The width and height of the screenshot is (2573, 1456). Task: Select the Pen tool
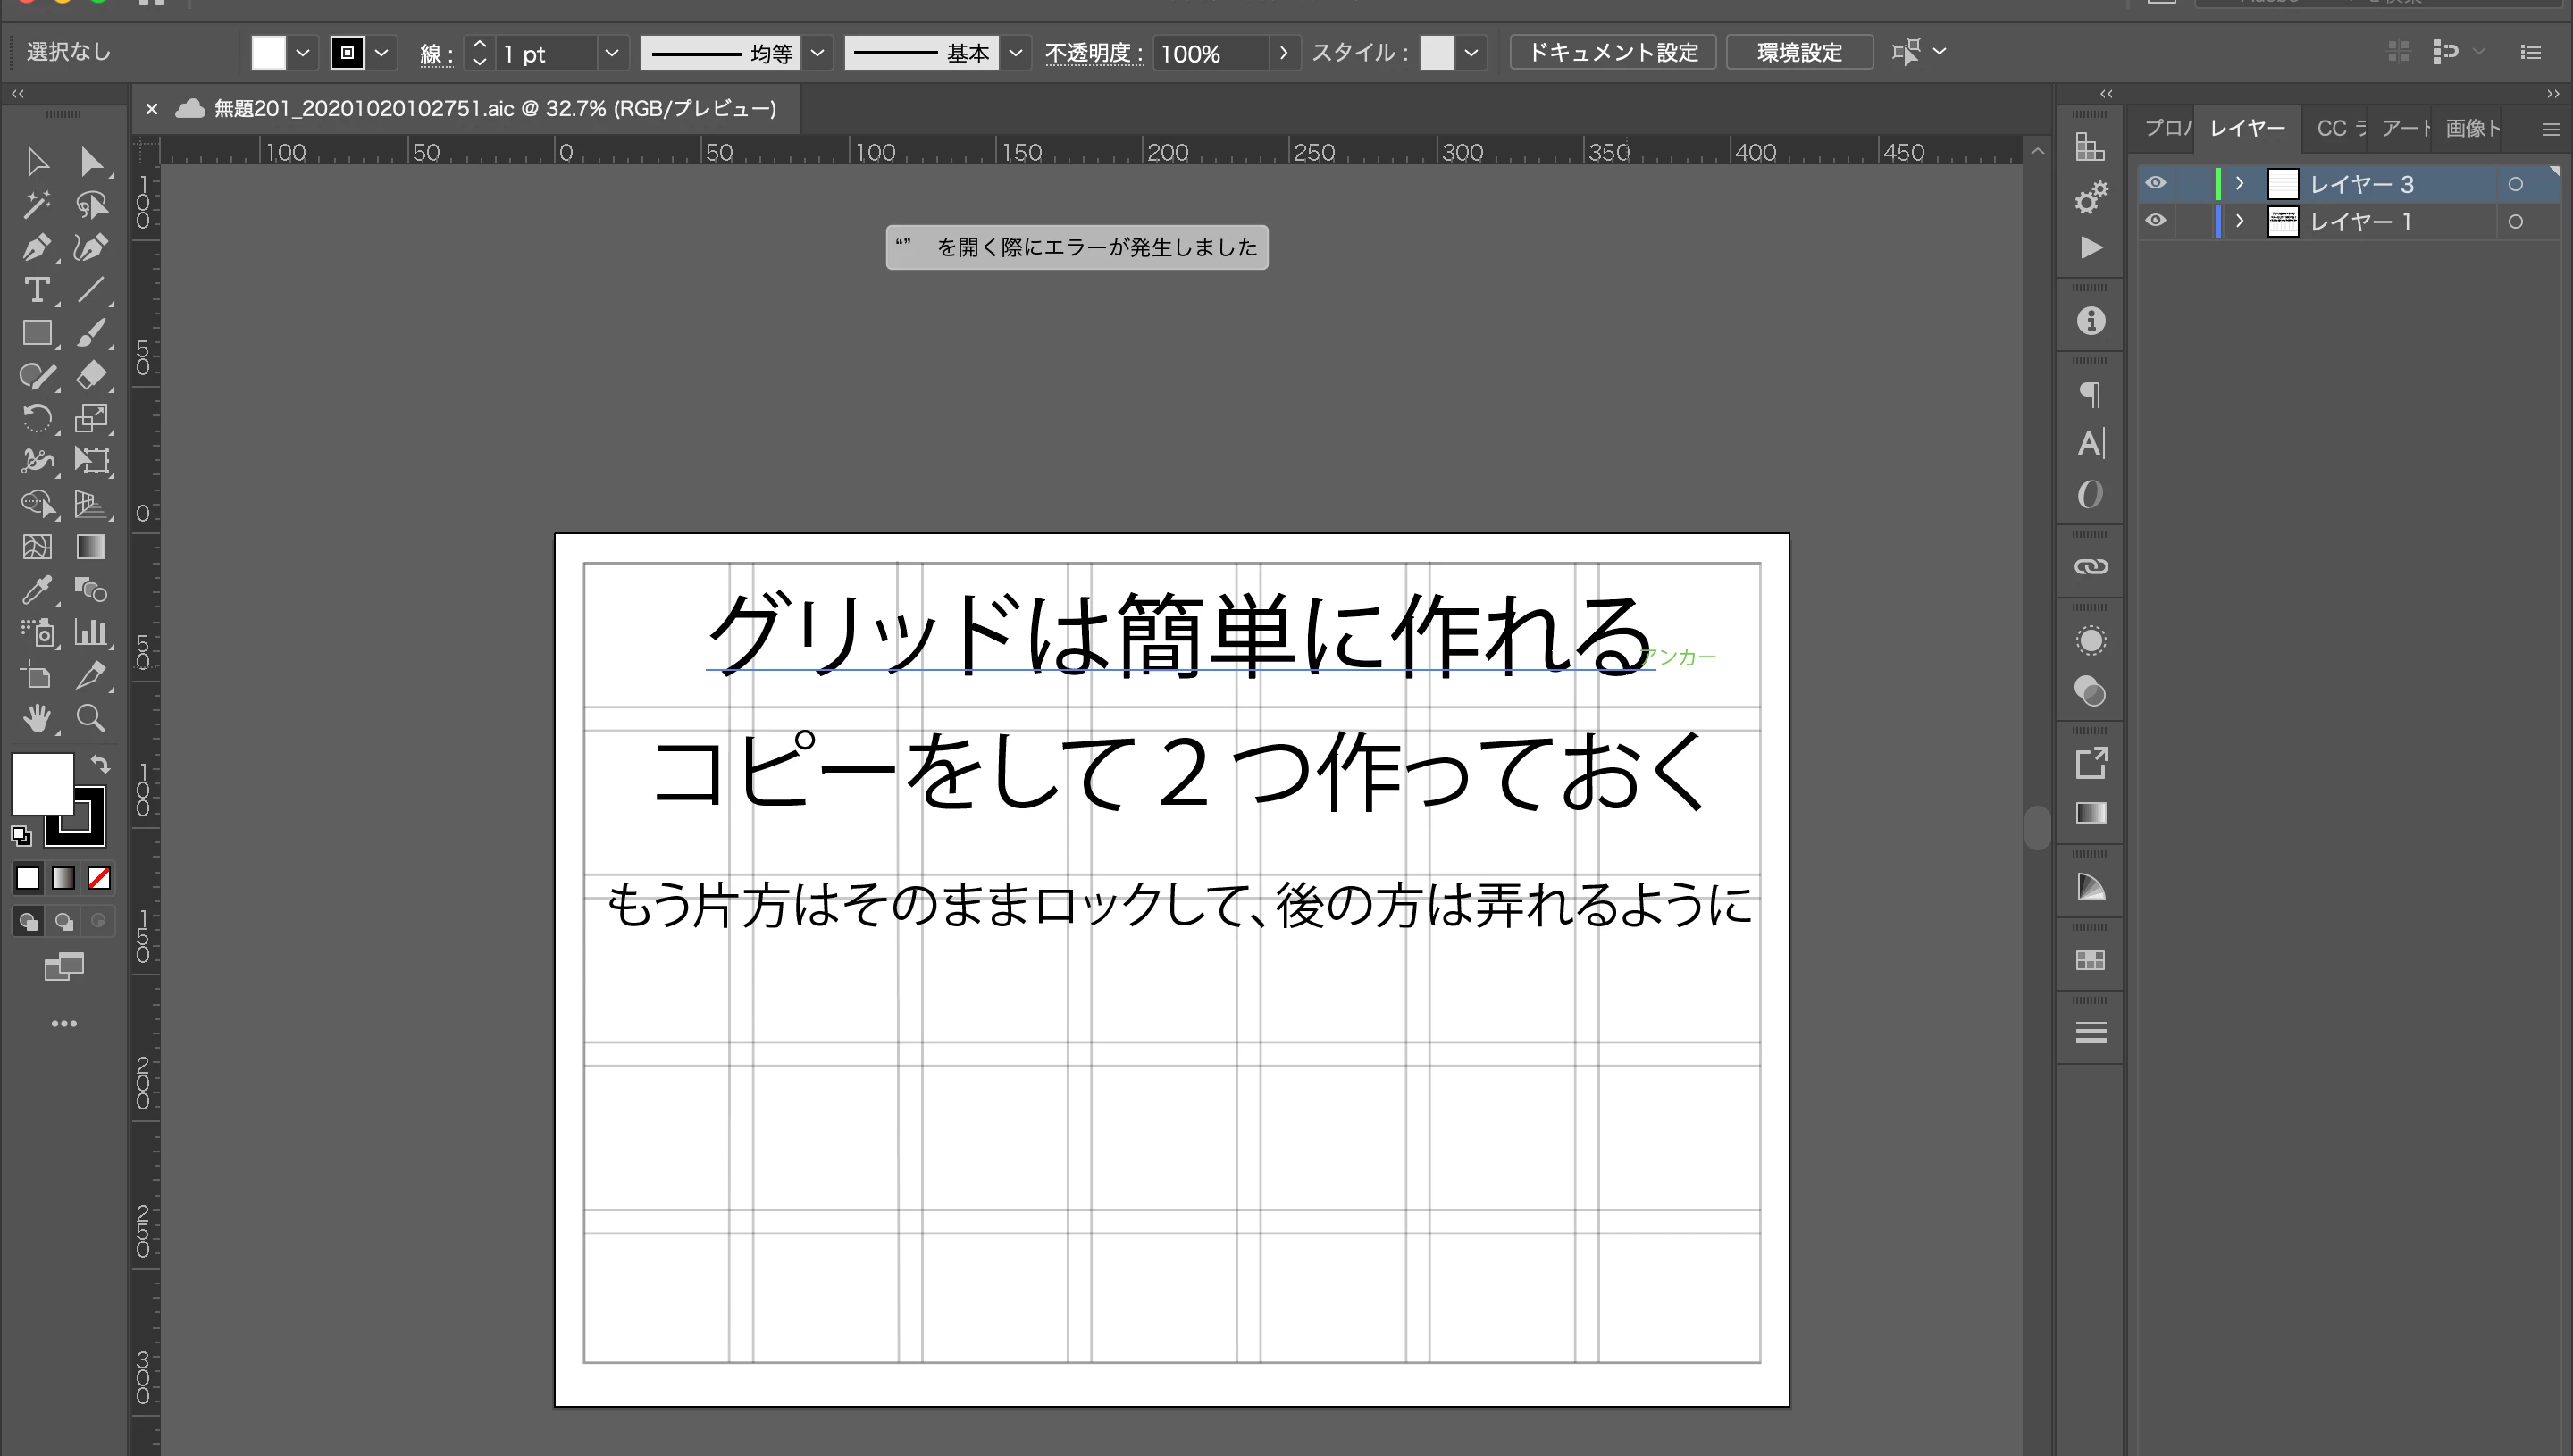pyautogui.click(x=36, y=247)
